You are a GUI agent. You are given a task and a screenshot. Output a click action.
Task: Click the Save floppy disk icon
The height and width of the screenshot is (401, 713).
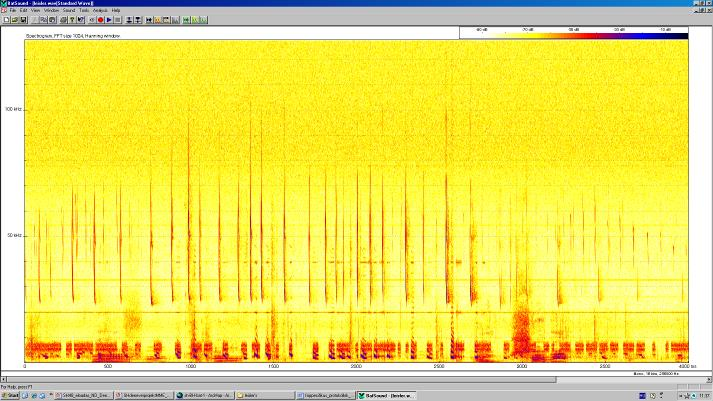coord(23,20)
